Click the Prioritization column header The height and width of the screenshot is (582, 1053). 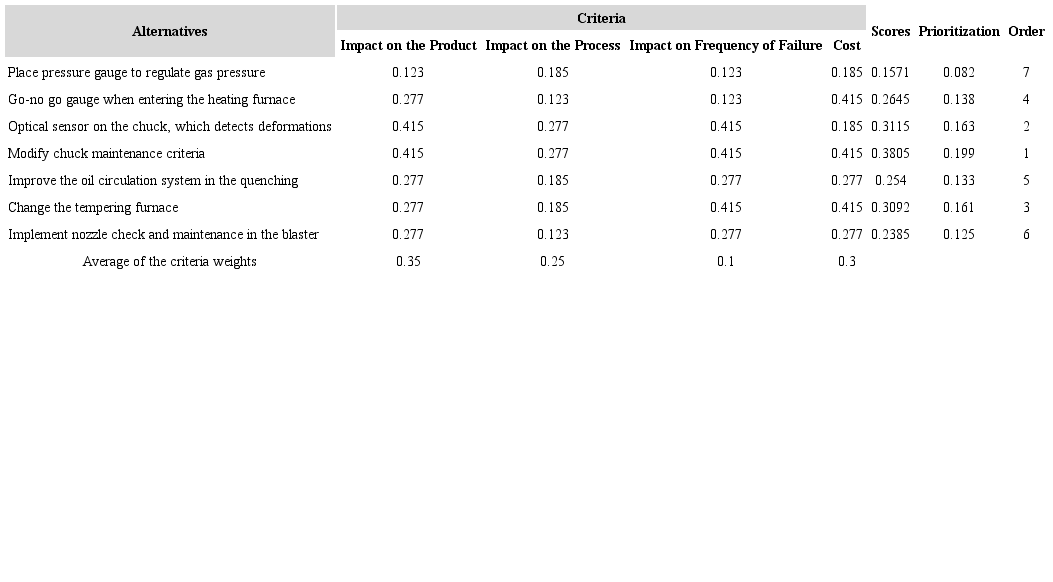[959, 31]
